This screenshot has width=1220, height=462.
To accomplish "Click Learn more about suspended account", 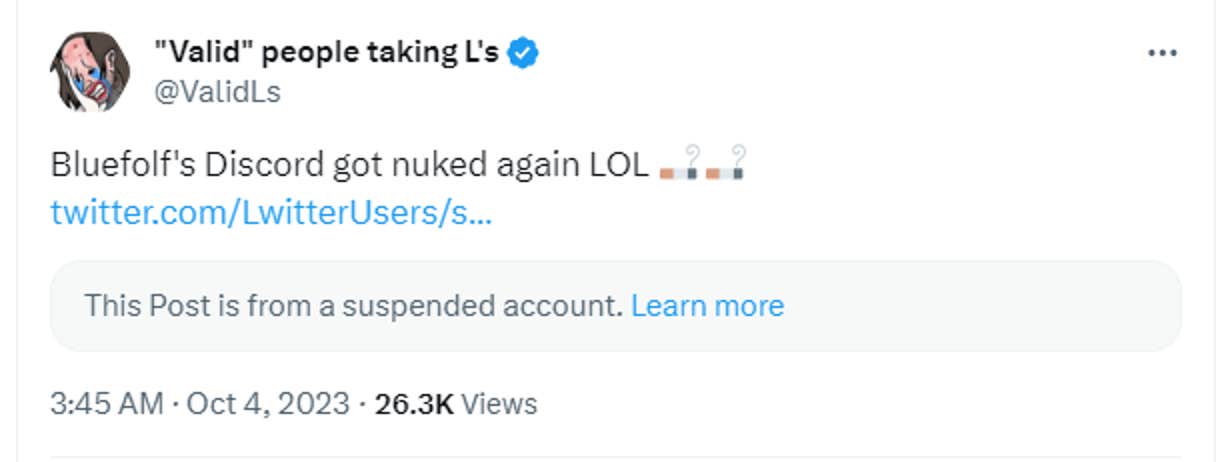I will pos(707,305).
